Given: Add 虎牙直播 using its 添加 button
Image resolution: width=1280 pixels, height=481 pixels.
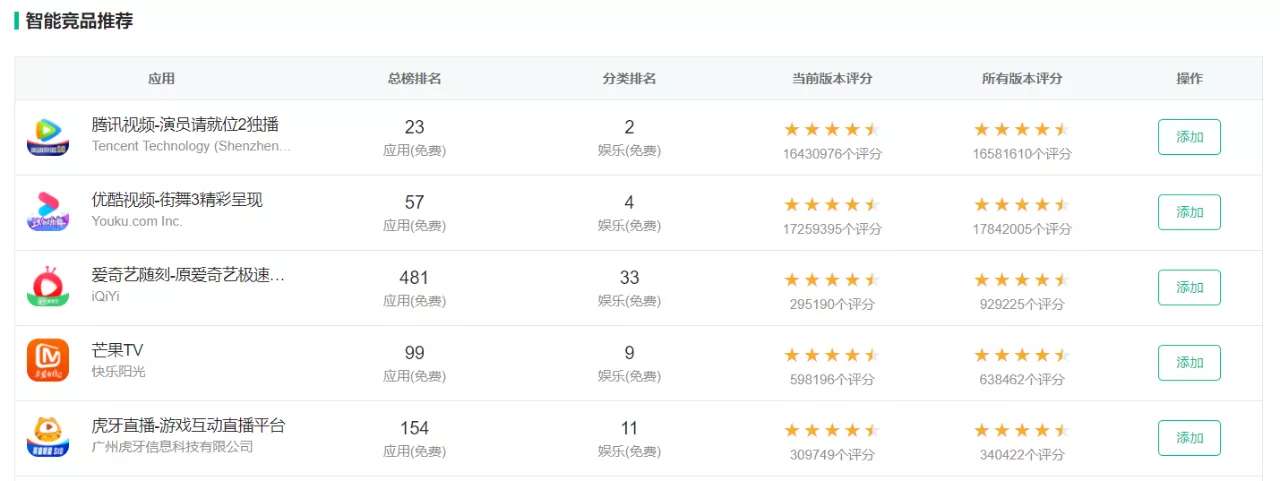Looking at the screenshot, I should [1189, 438].
